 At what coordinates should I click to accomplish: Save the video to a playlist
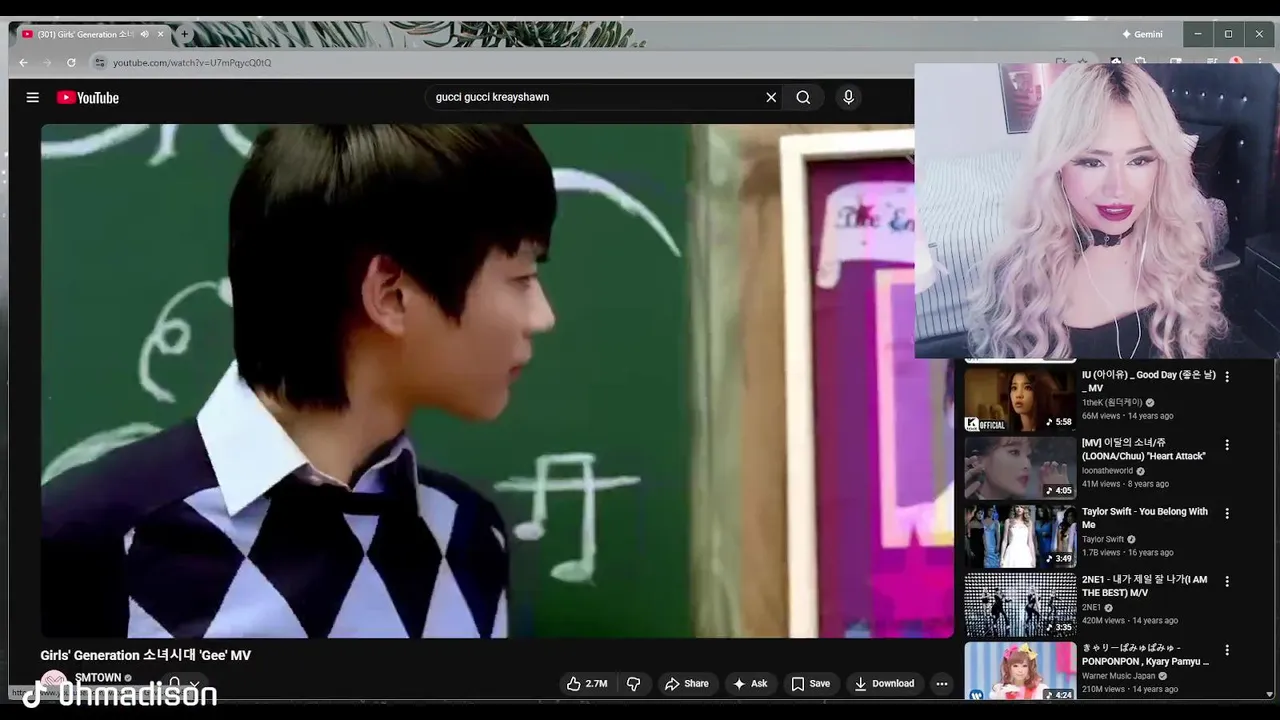tap(811, 684)
